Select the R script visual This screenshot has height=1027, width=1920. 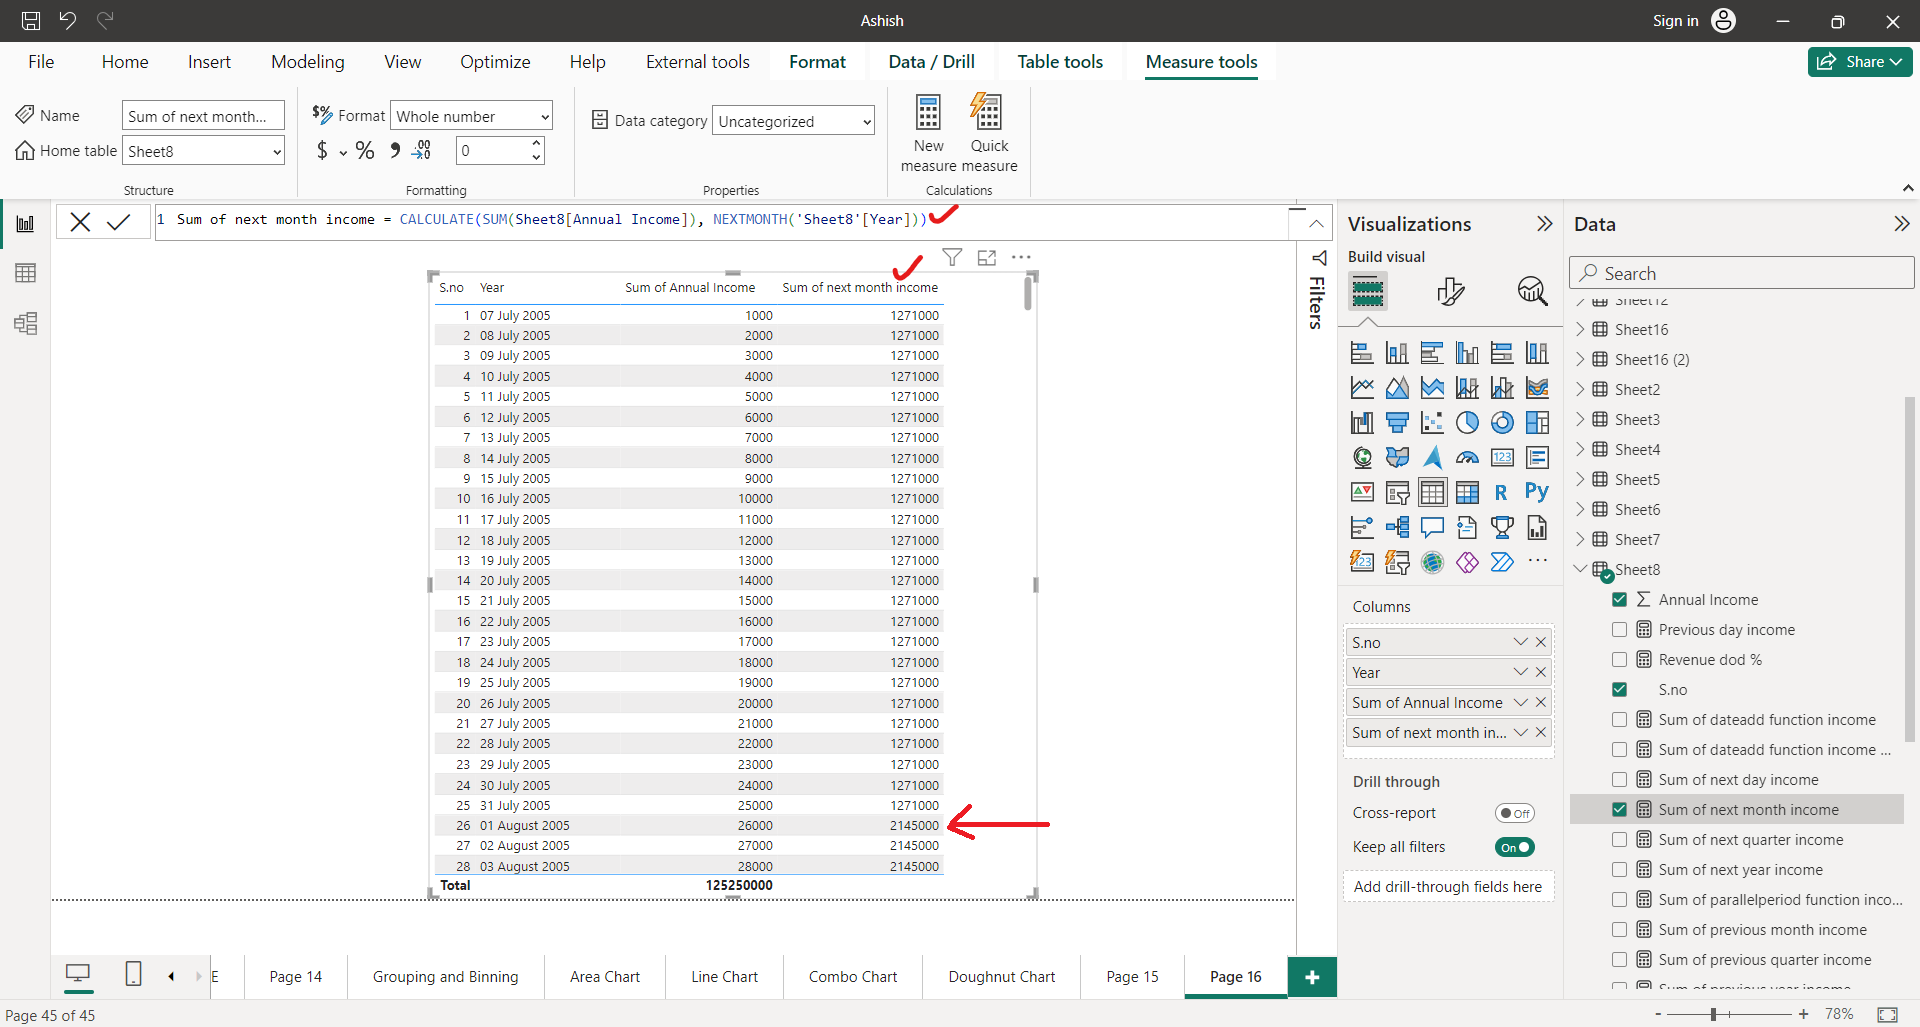coord(1501,492)
